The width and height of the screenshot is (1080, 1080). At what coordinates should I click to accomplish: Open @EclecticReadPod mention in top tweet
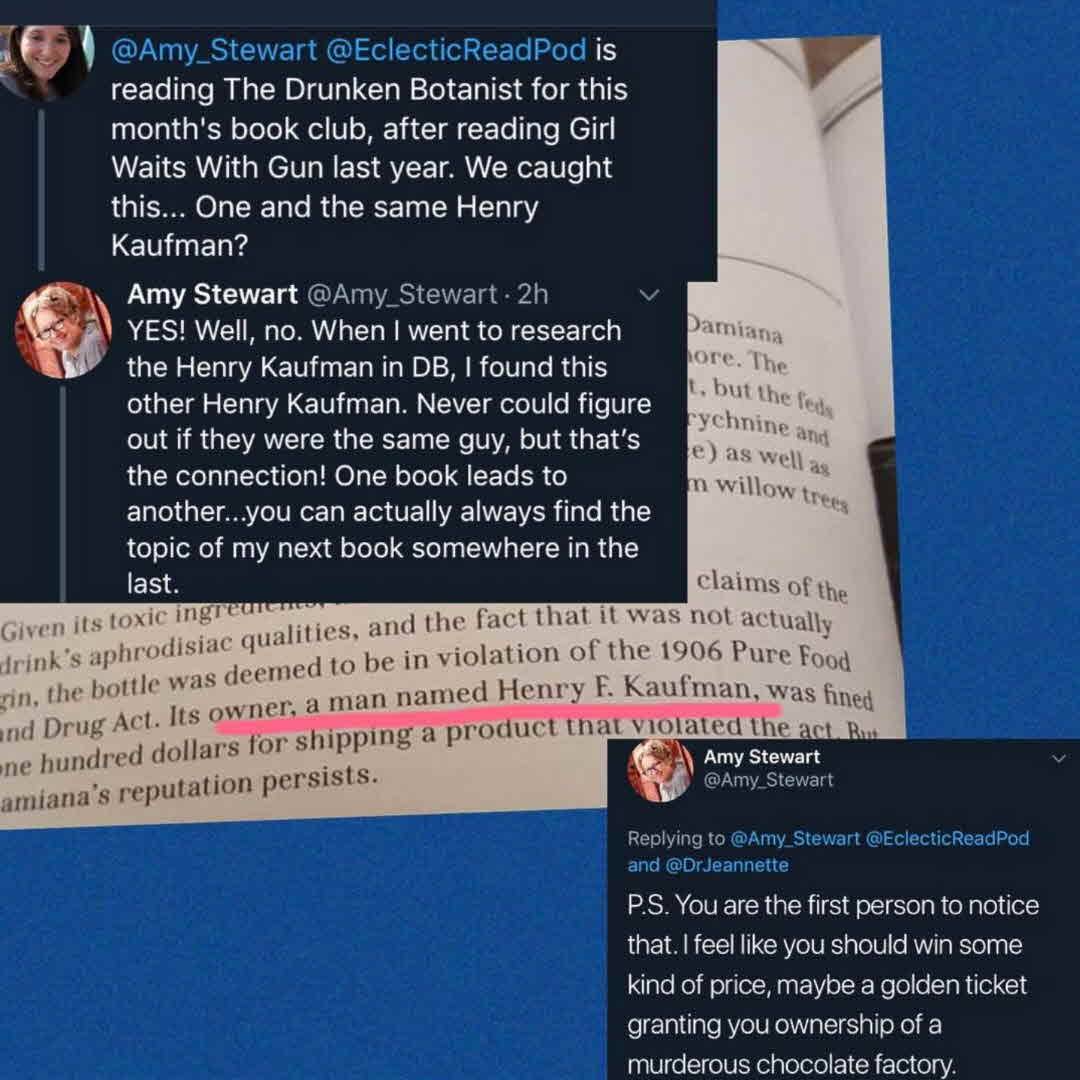(455, 50)
